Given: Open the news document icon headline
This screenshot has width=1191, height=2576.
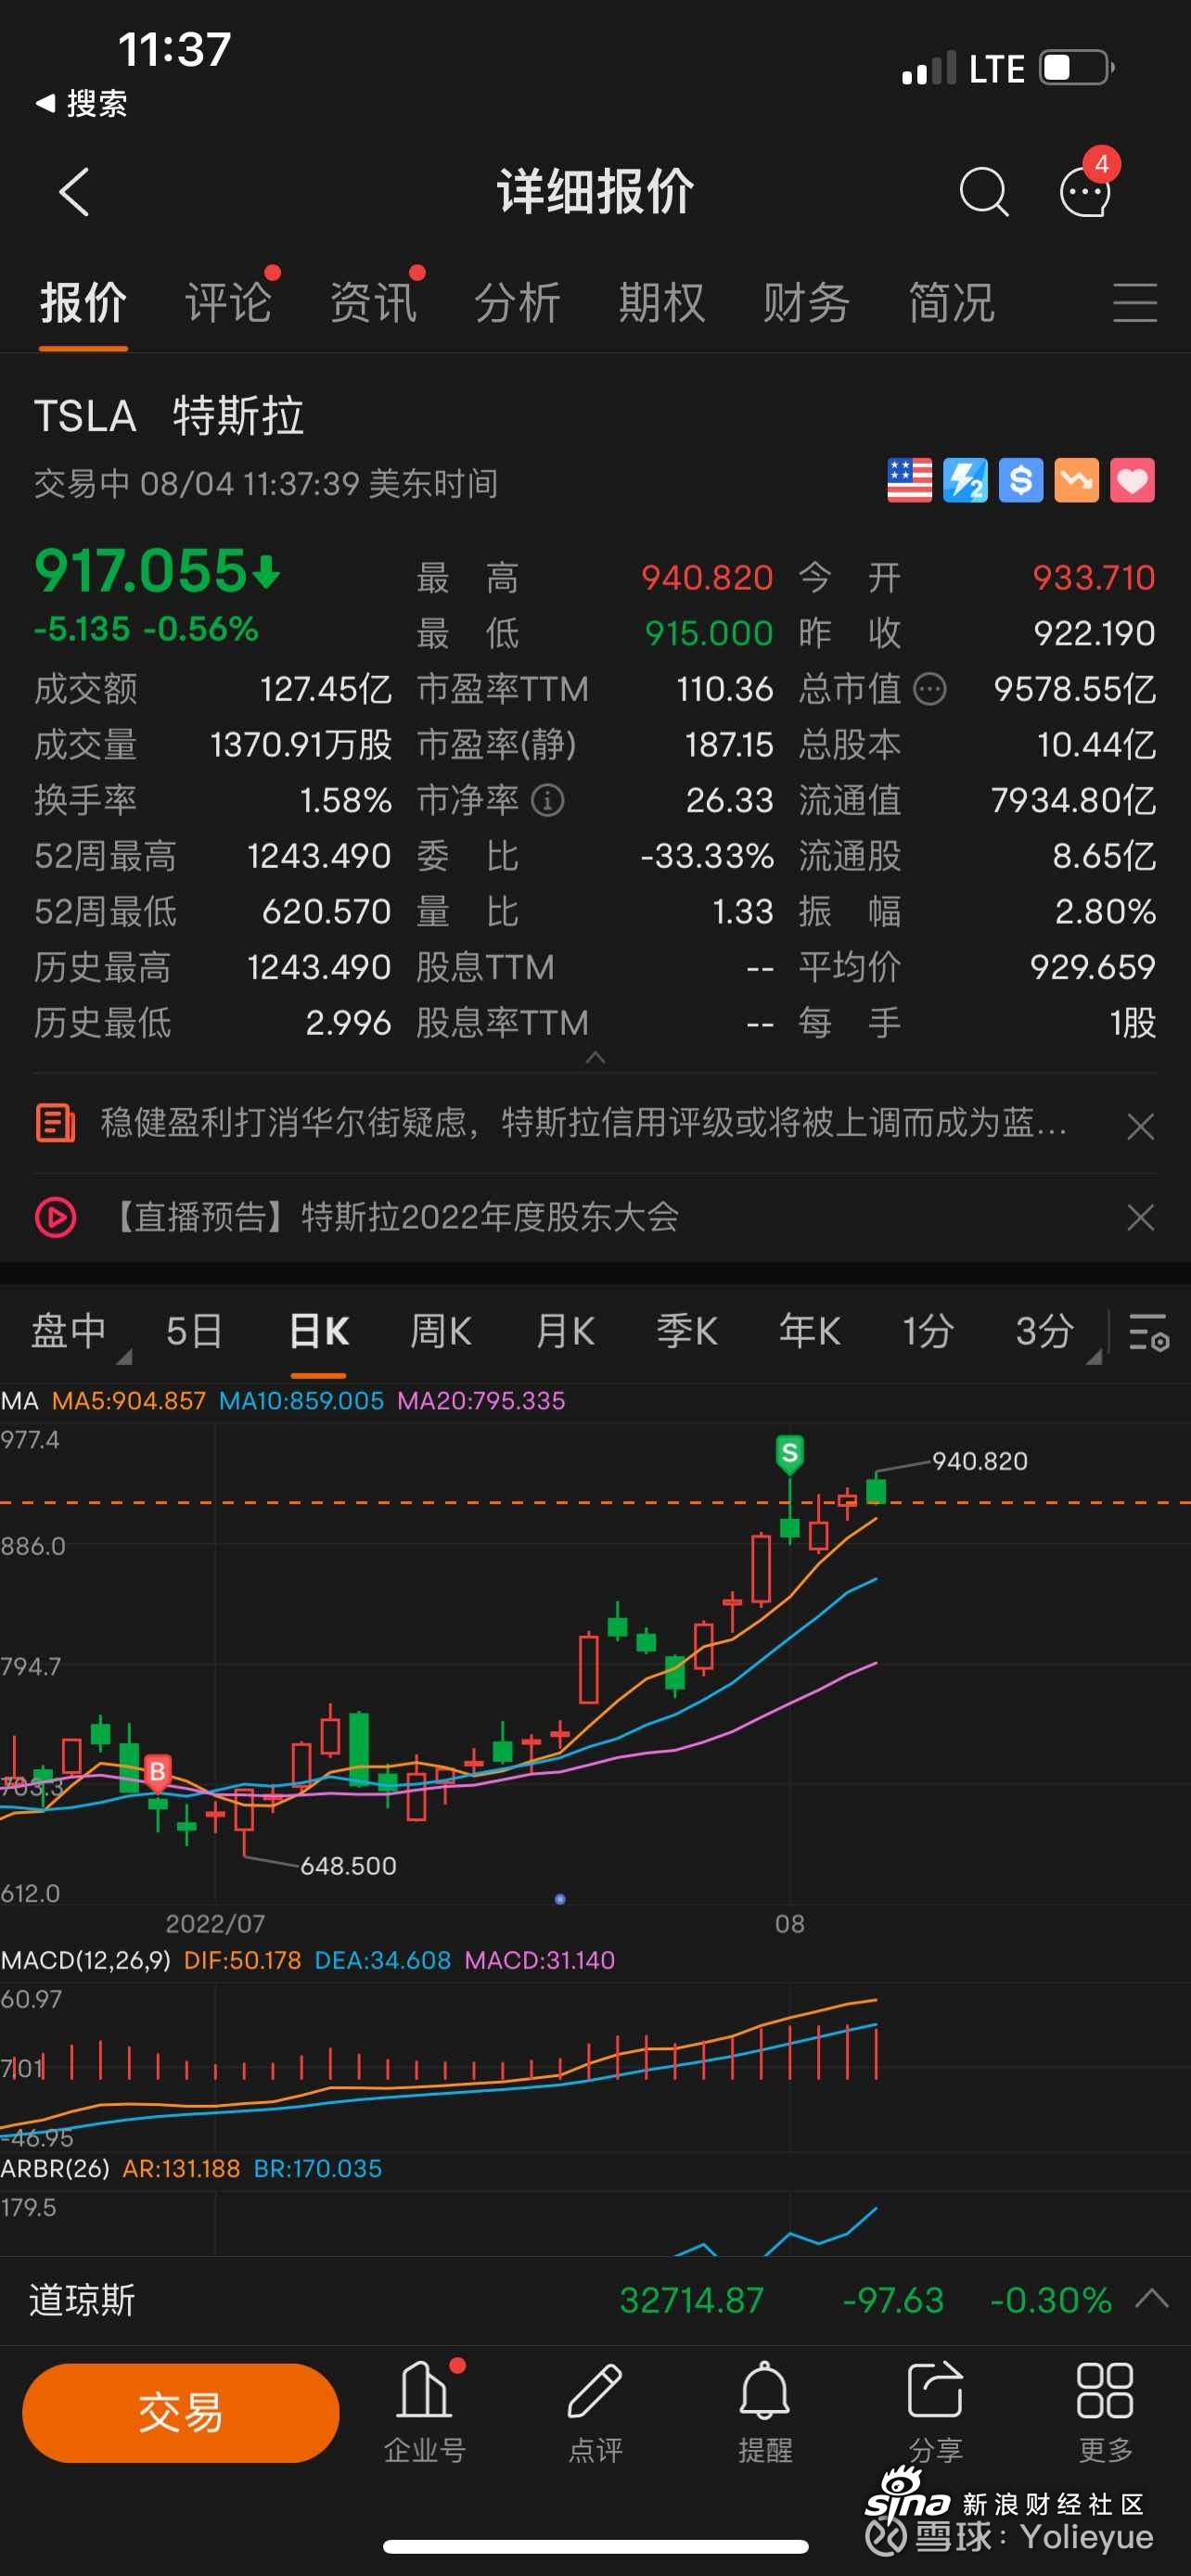Looking at the screenshot, I should tap(56, 1123).
